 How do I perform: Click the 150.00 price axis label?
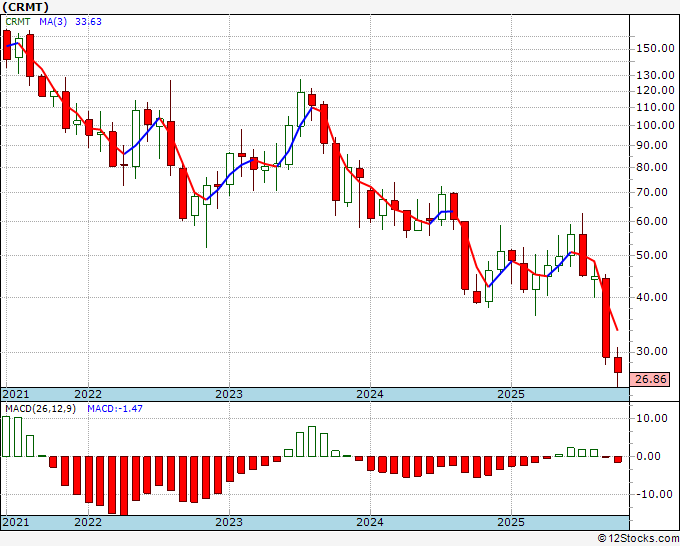pos(655,48)
